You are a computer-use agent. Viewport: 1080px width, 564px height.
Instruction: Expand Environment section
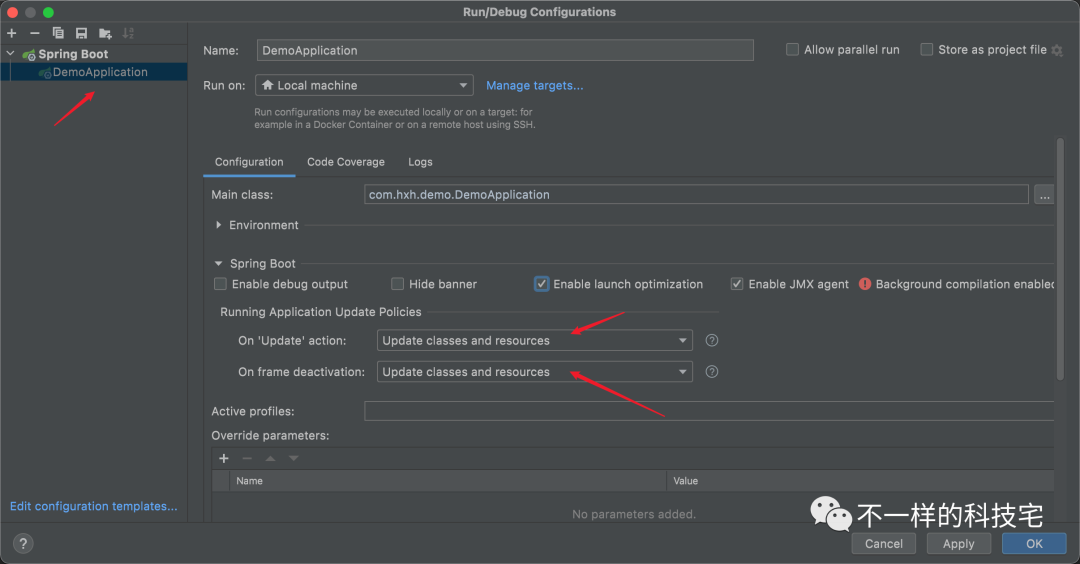(x=218, y=225)
